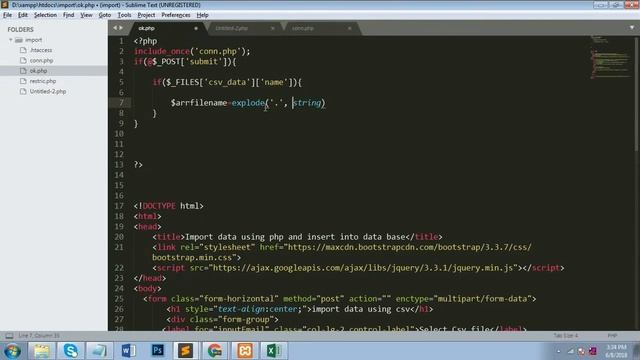640x360 pixels.
Task: Open Skype from taskbar
Action: coord(70,351)
